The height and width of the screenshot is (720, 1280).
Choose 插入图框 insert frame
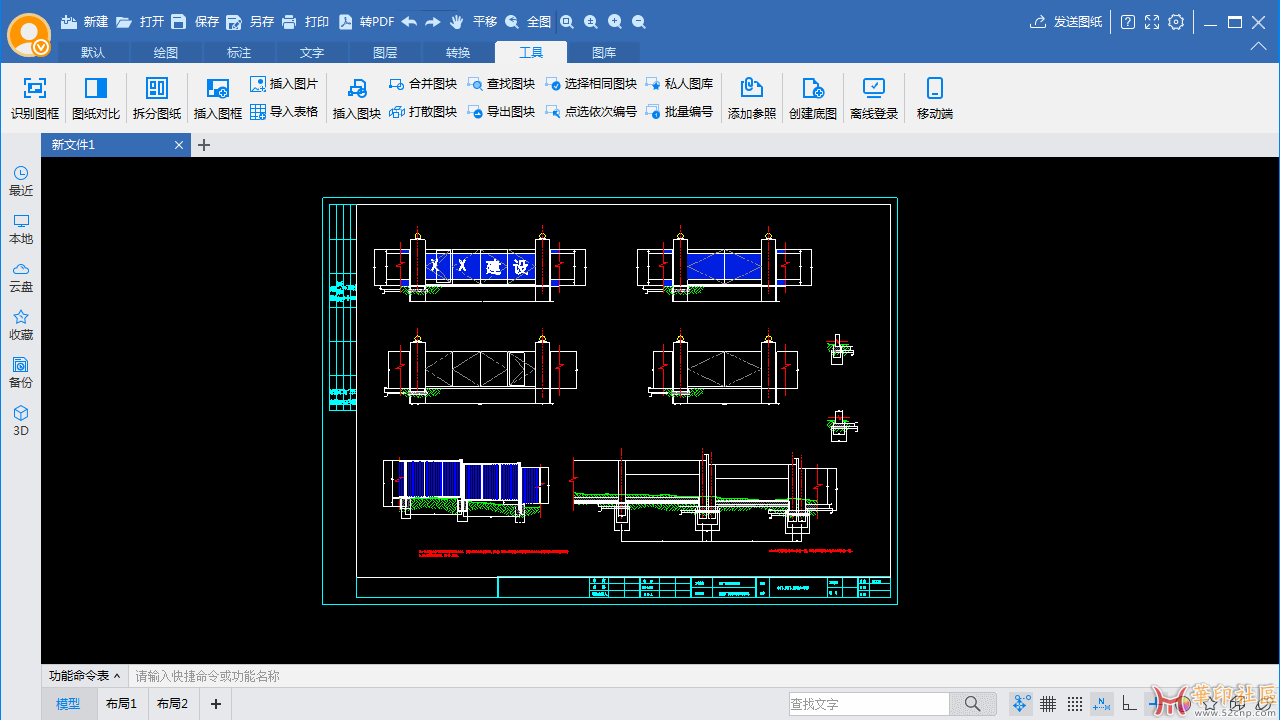tap(218, 98)
